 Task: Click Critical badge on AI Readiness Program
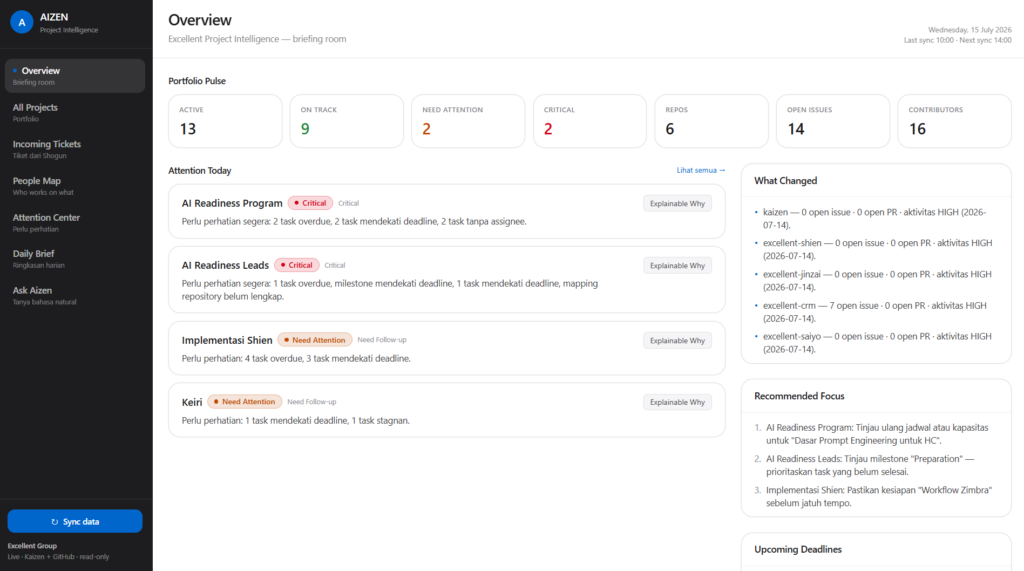(310, 203)
